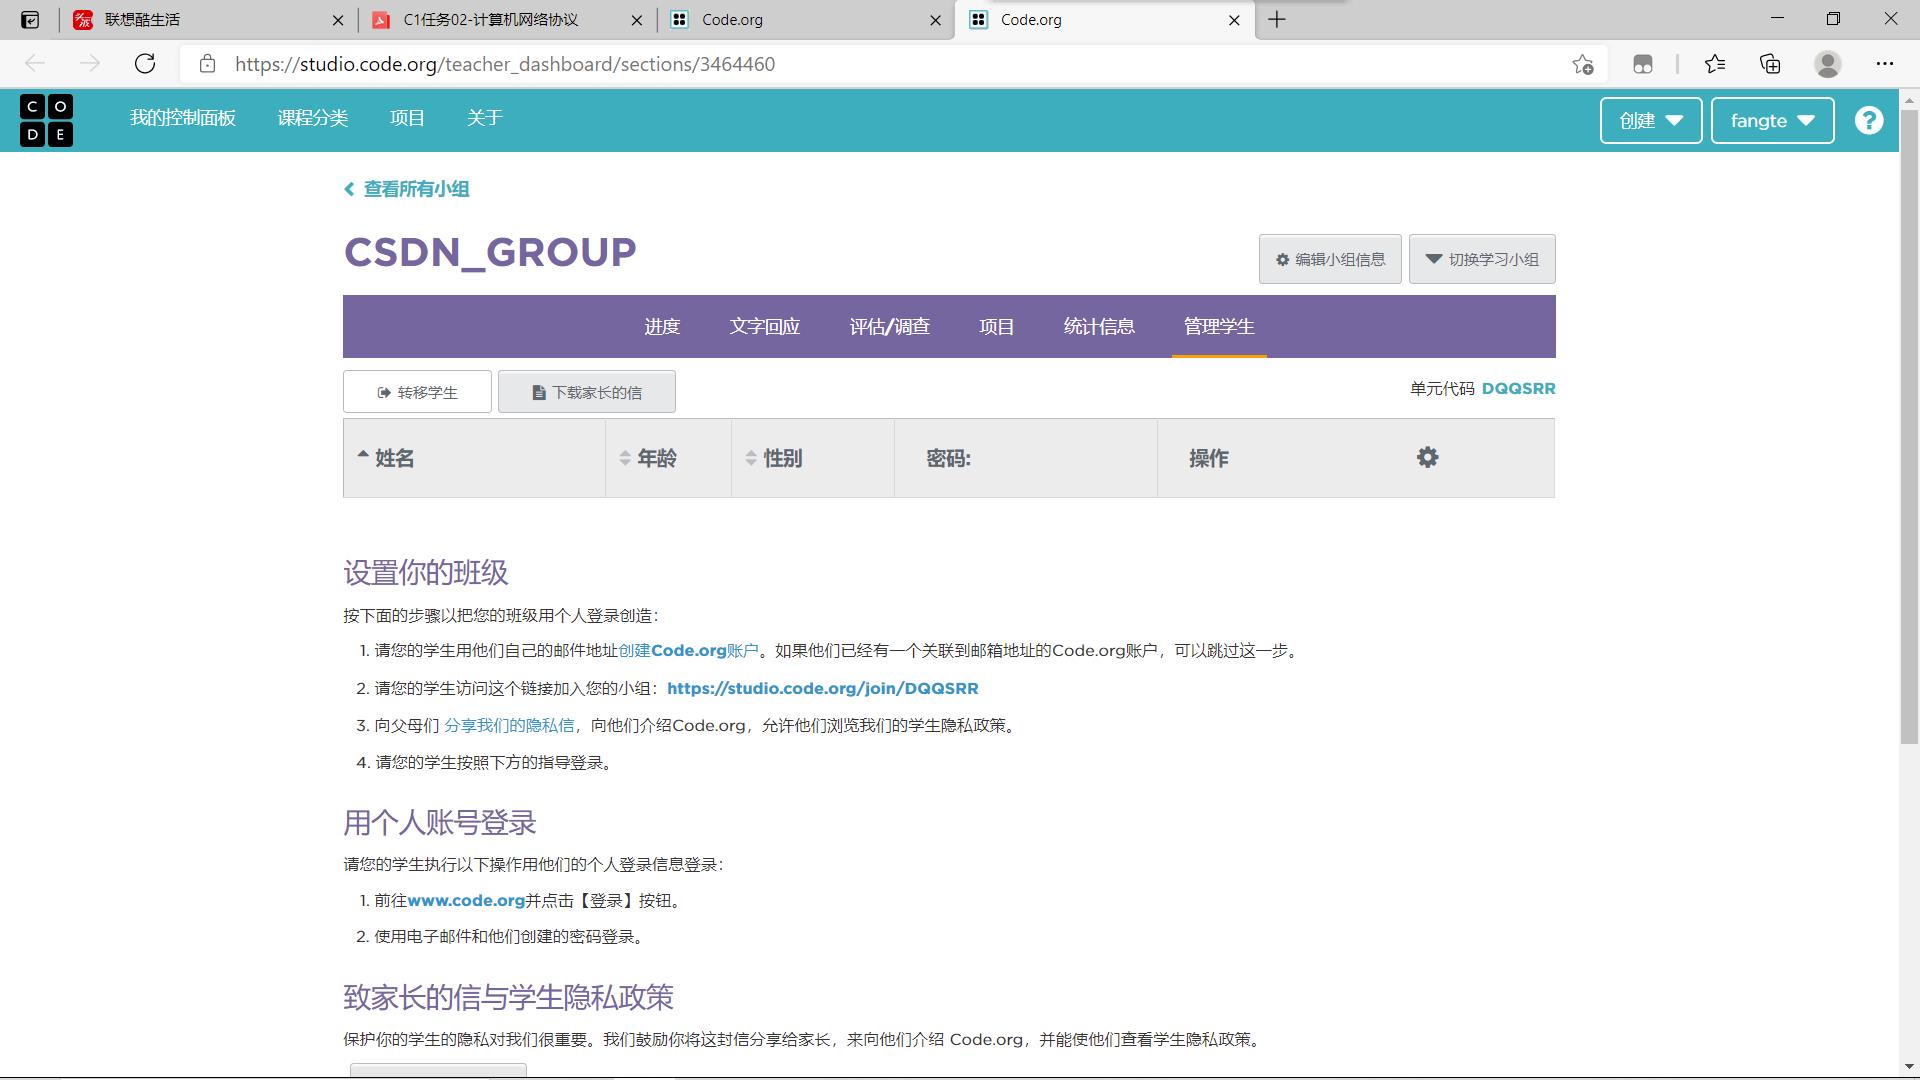This screenshot has height=1080, width=1920.
Task: Close the active Code.org tab
Action: [1234, 20]
